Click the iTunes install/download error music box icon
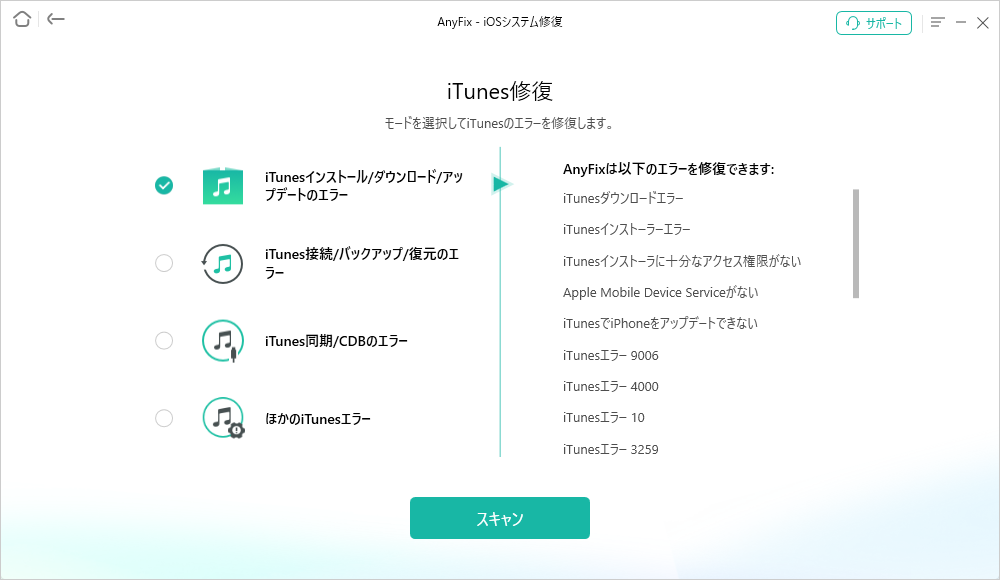 (223, 186)
